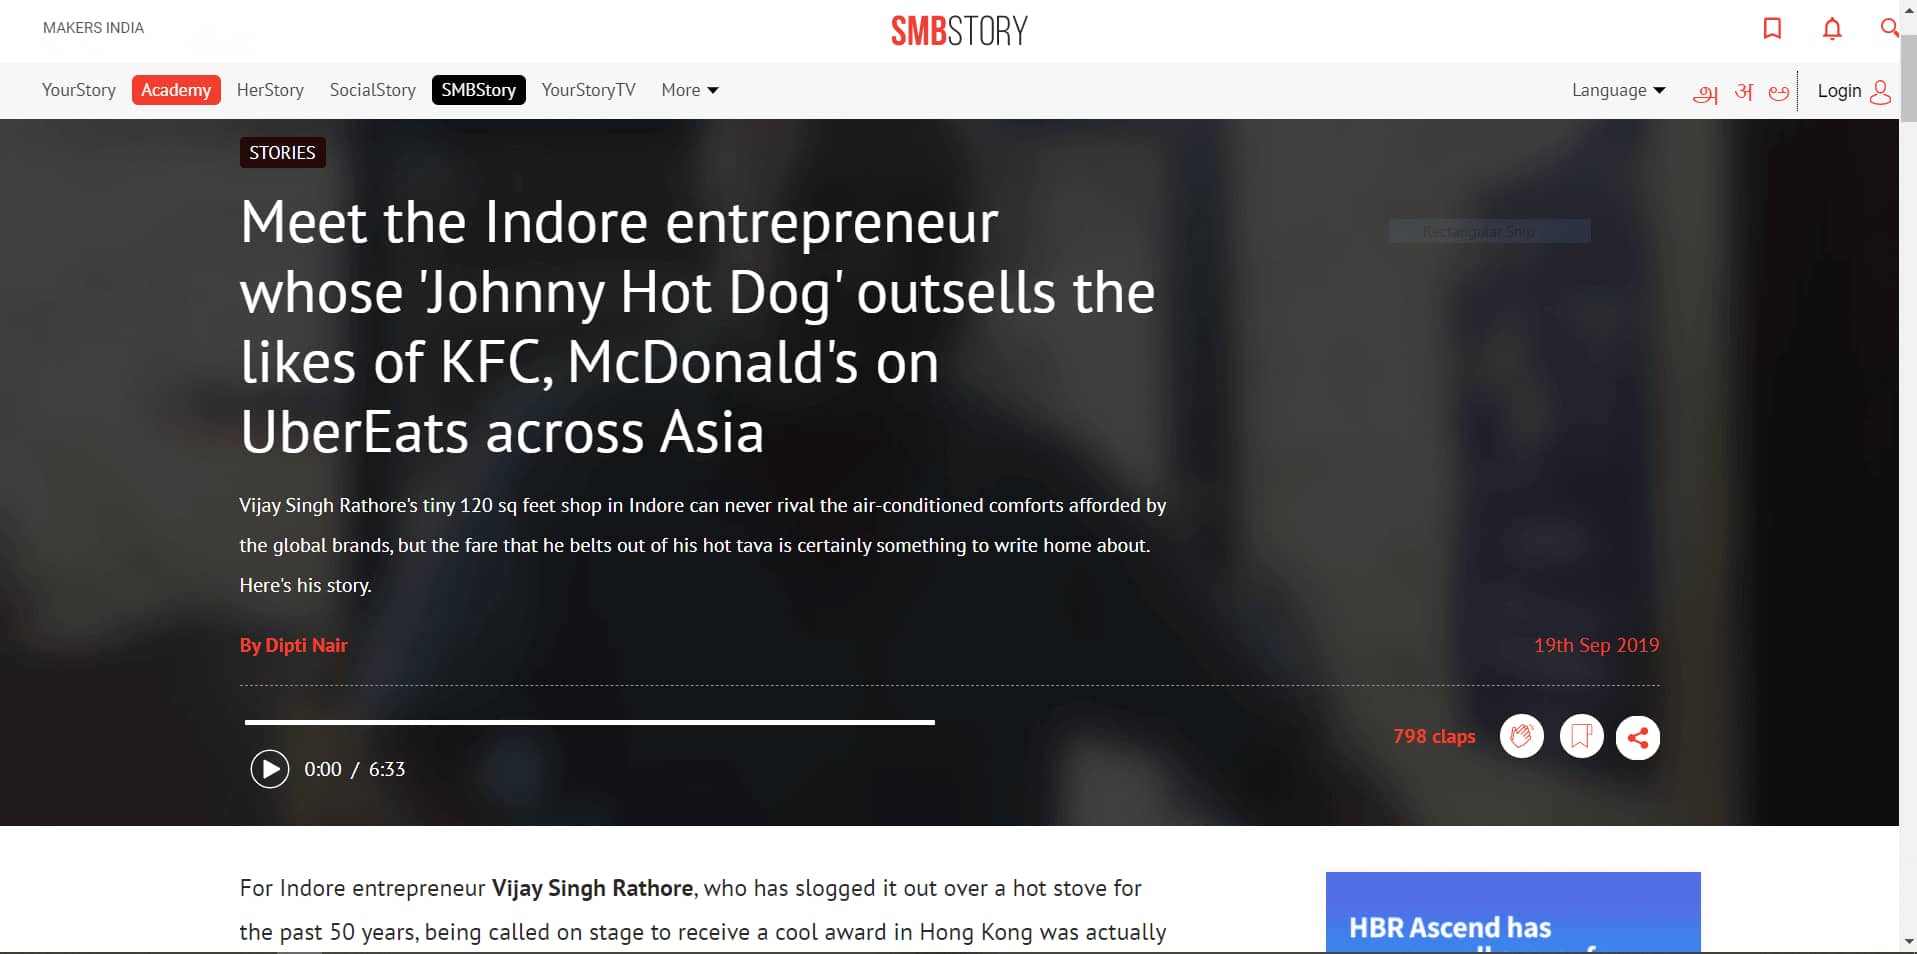Click the search magnifier icon
This screenshot has width=1917, height=954.
coord(1889,28)
